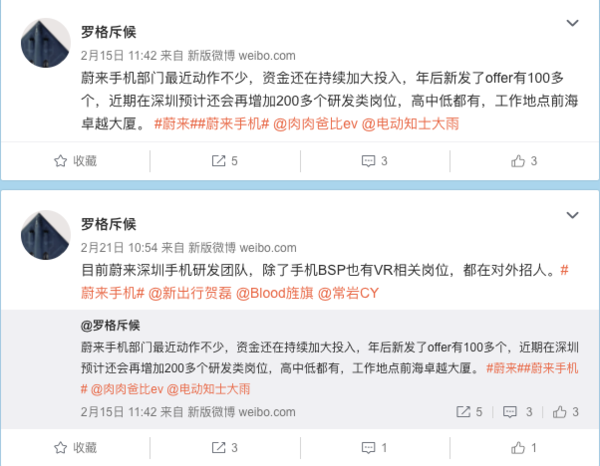Favorite the first post with the star icon
The height and width of the screenshot is (466, 600).
click(75, 161)
